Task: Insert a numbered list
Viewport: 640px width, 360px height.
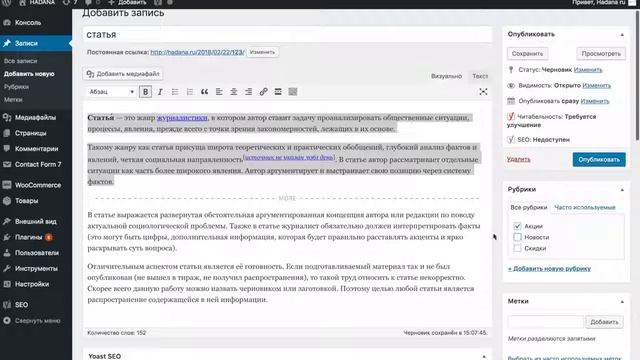Action: (190, 92)
